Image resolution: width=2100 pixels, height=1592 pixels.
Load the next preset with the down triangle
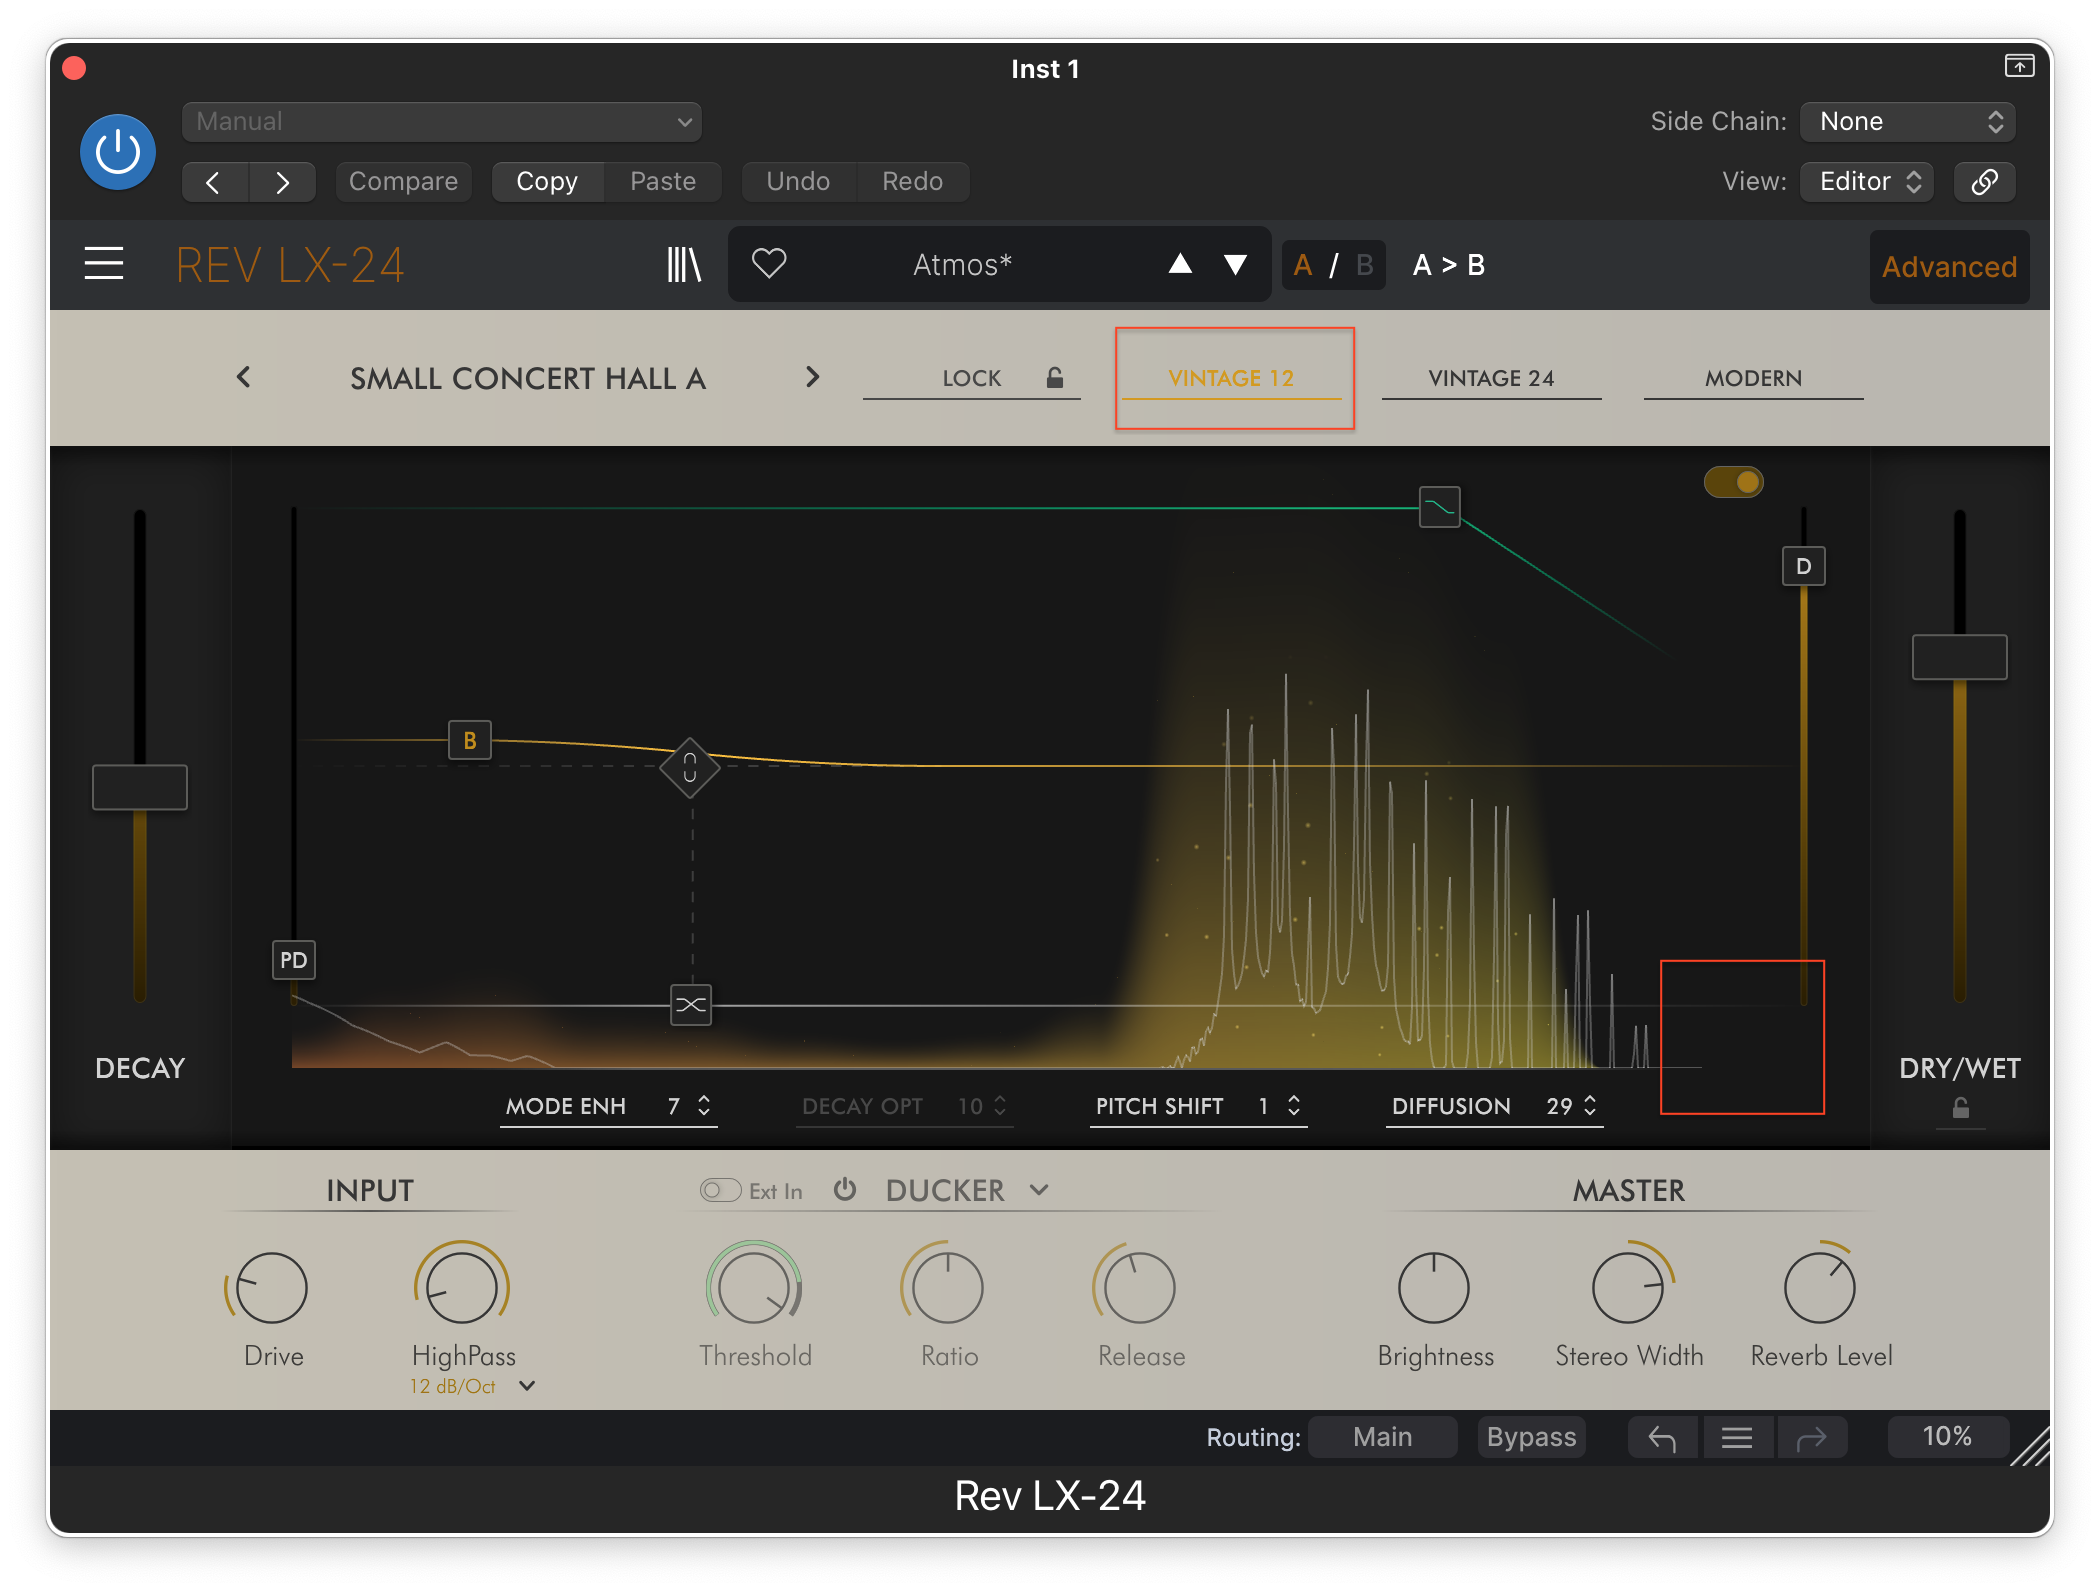pyautogui.click(x=1236, y=264)
